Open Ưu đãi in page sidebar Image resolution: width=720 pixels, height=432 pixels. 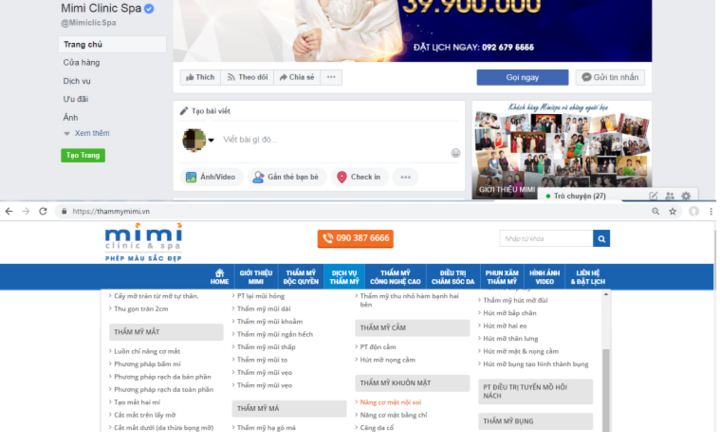click(x=75, y=99)
